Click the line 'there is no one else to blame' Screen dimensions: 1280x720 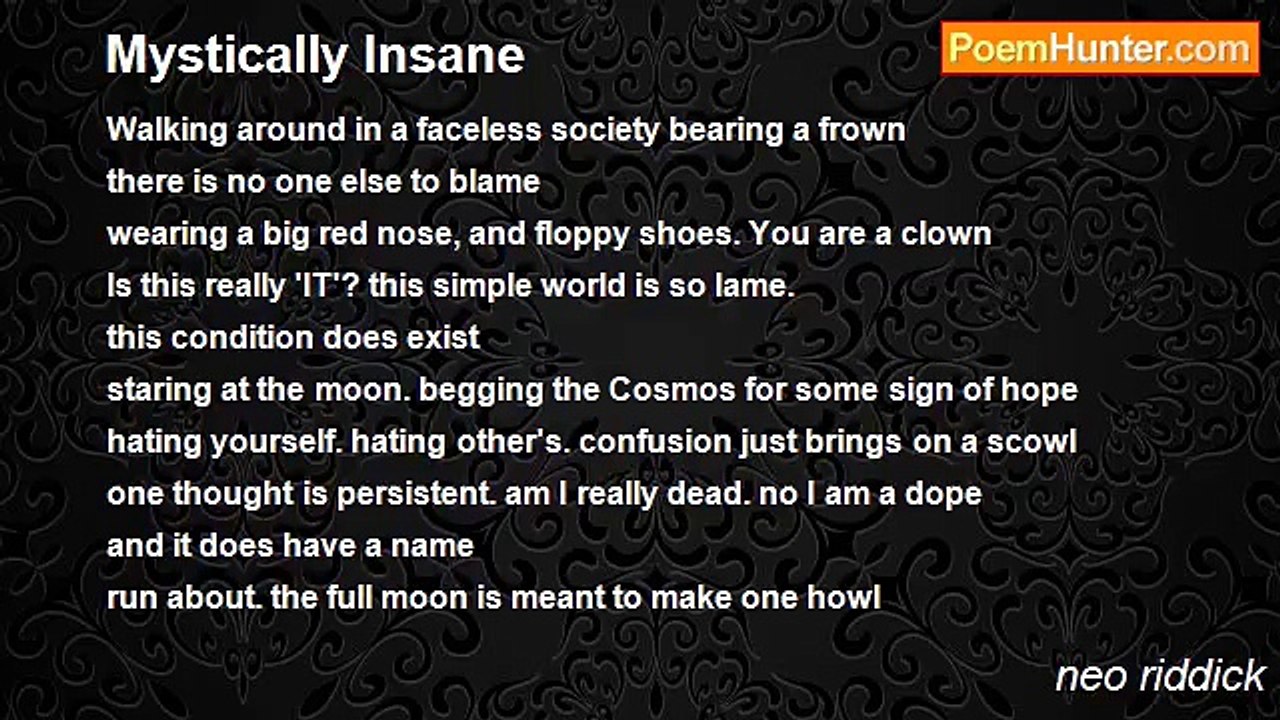coord(323,182)
